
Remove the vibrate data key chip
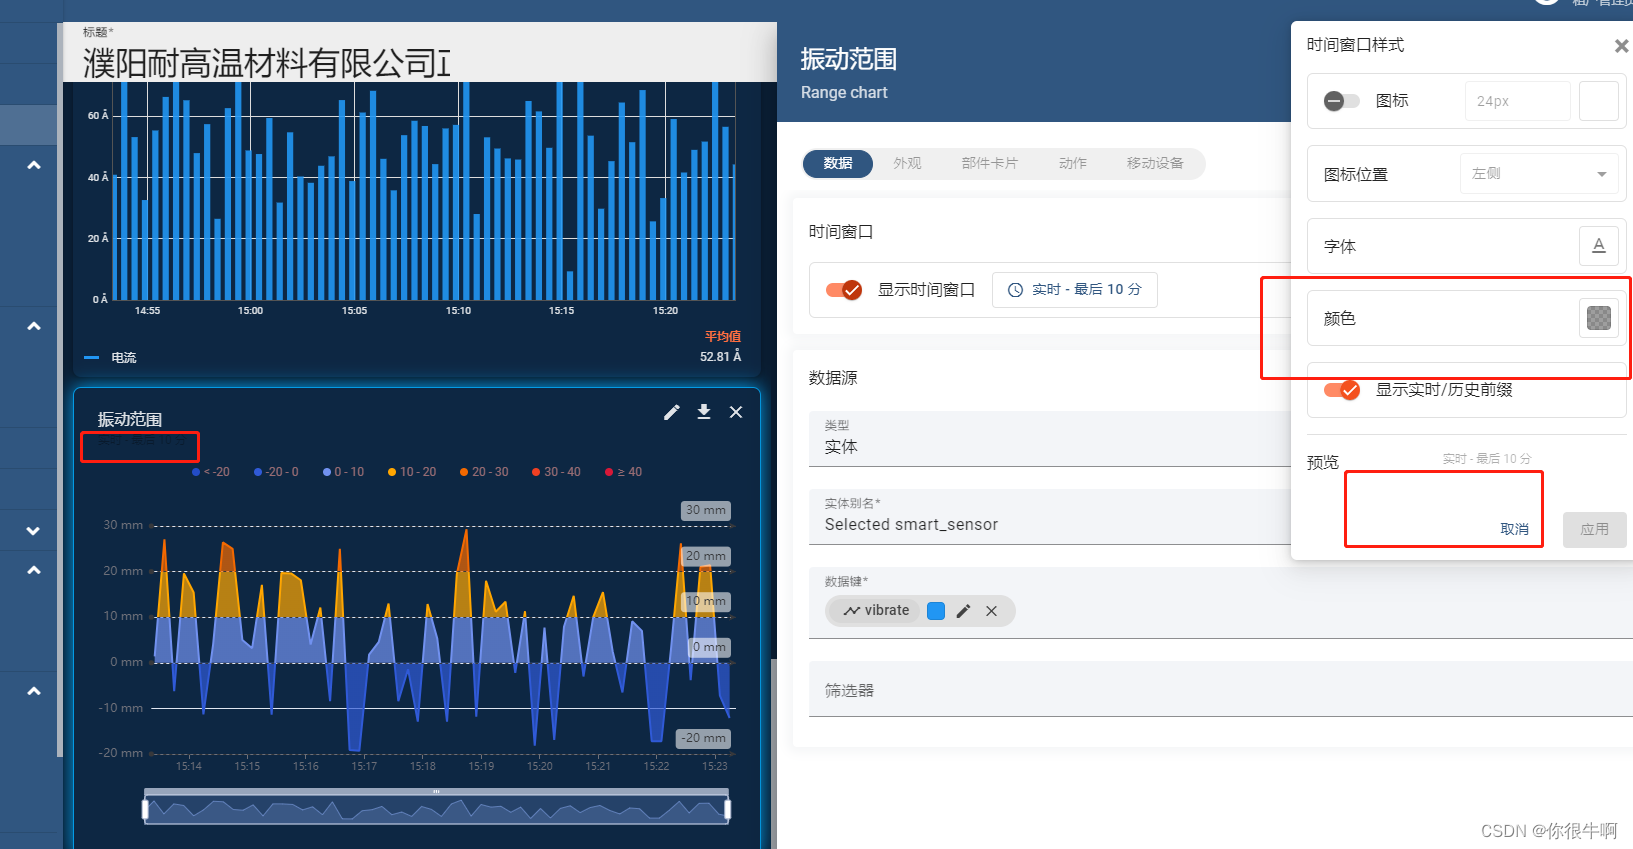991,611
